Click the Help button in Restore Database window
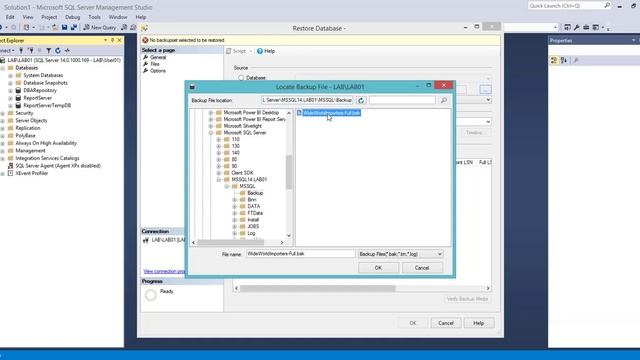The width and height of the screenshot is (640, 360). pyautogui.click(x=479, y=323)
